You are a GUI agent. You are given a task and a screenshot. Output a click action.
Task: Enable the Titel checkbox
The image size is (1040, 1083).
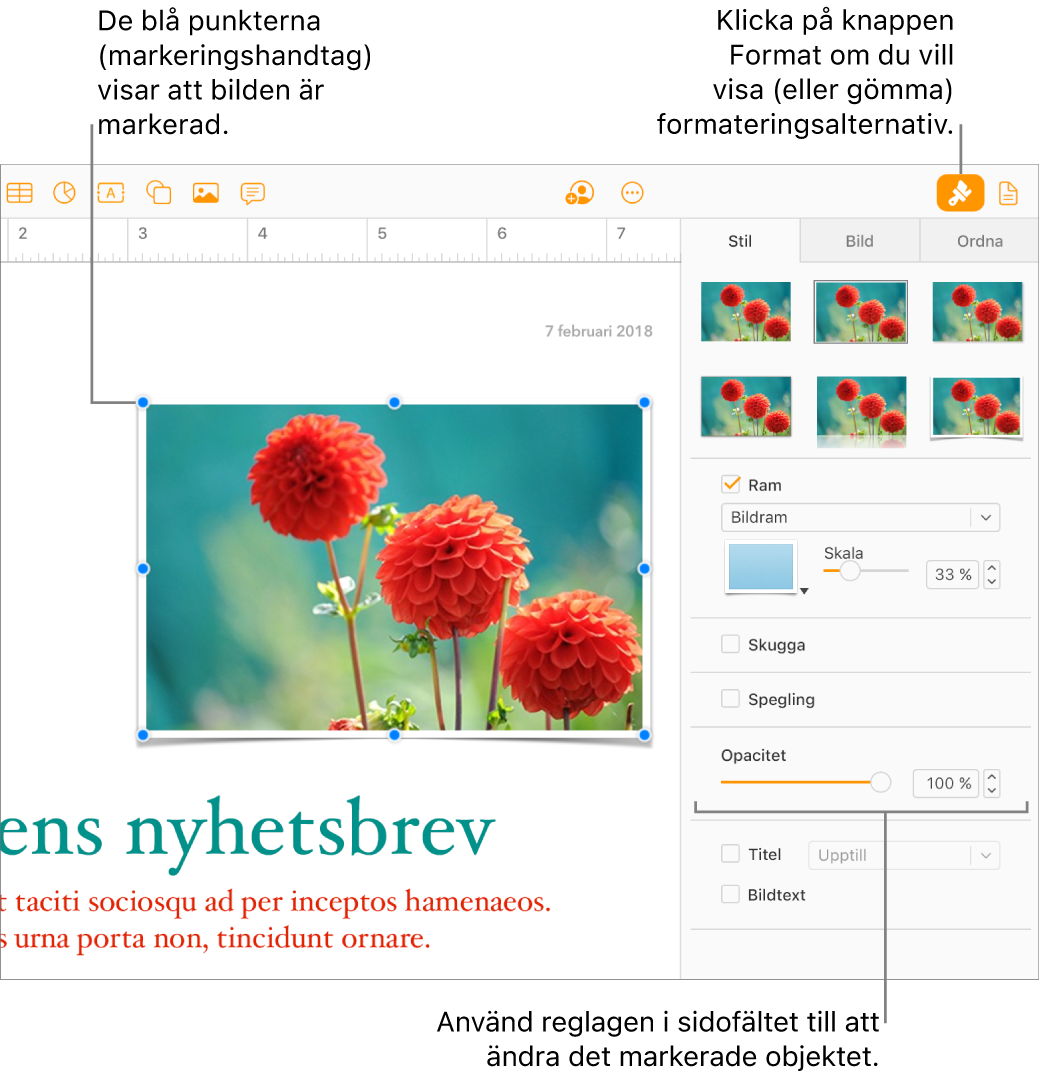pyautogui.click(x=731, y=854)
